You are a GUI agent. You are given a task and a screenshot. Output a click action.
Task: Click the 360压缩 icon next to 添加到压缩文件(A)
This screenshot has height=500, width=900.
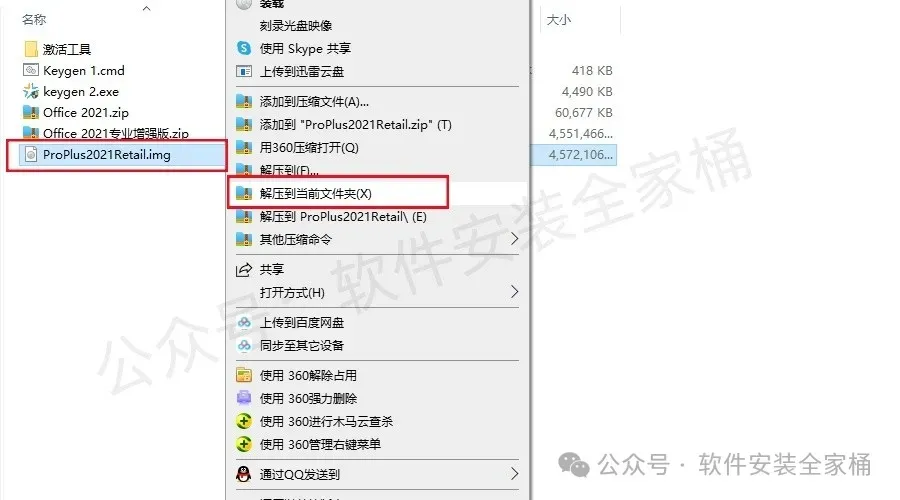coord(244,102)
